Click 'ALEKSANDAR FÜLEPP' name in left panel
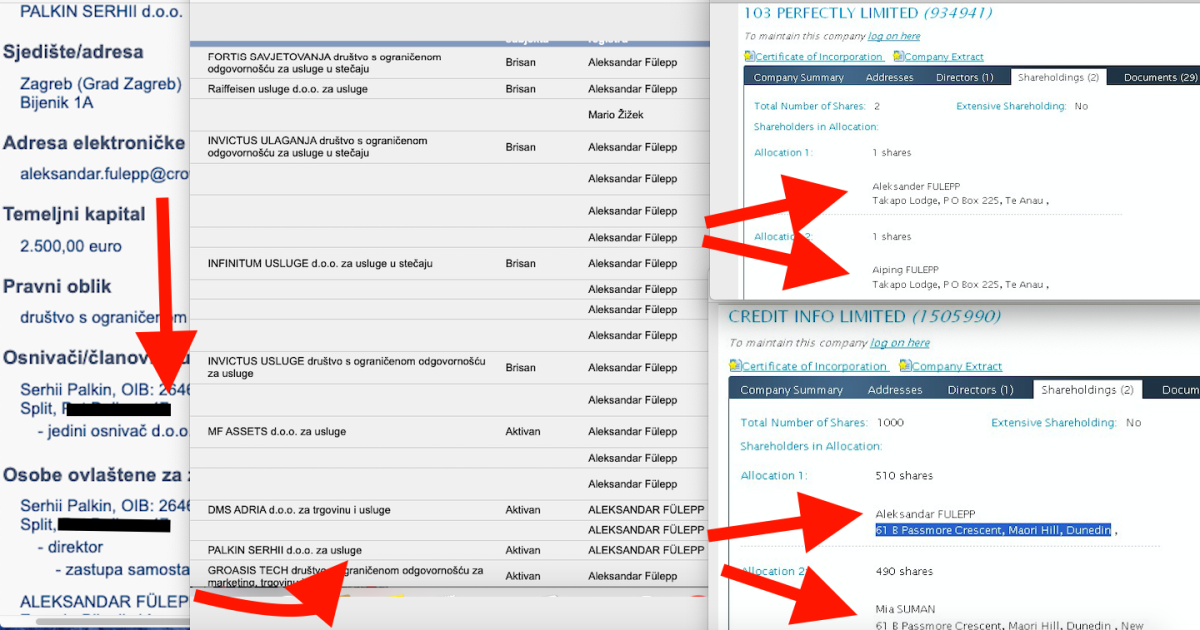This screenshot has width=1200, height=630. pyautogui.click(x=104, y=601)
